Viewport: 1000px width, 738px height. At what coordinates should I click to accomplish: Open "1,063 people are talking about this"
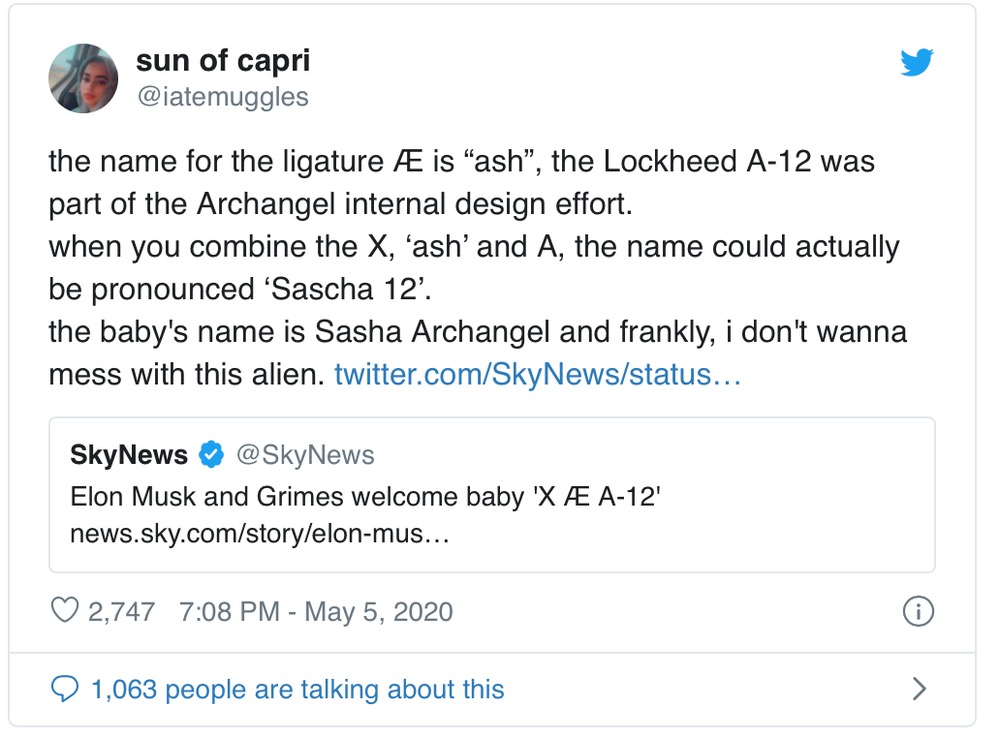(x=297, y=689)
